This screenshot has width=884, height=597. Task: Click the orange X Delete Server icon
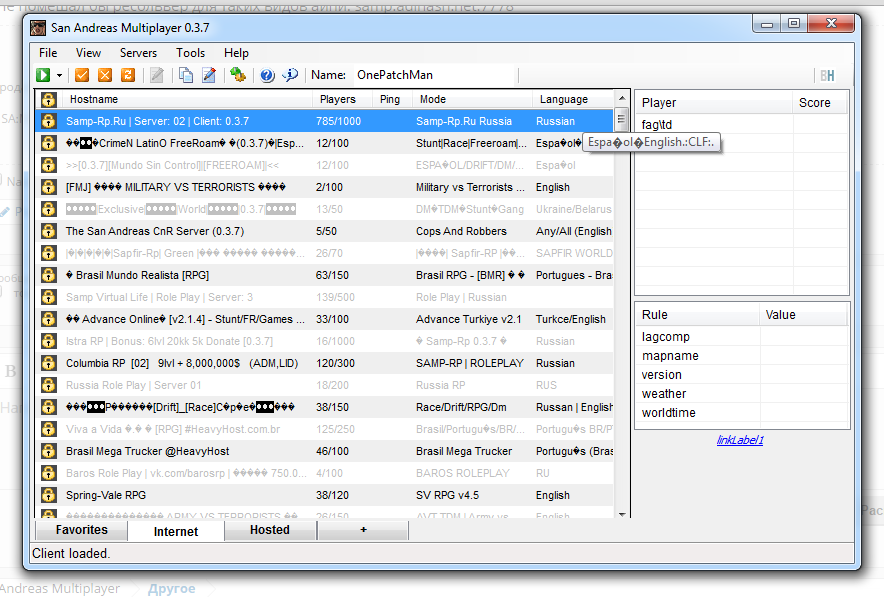click(x=105, y=75)
